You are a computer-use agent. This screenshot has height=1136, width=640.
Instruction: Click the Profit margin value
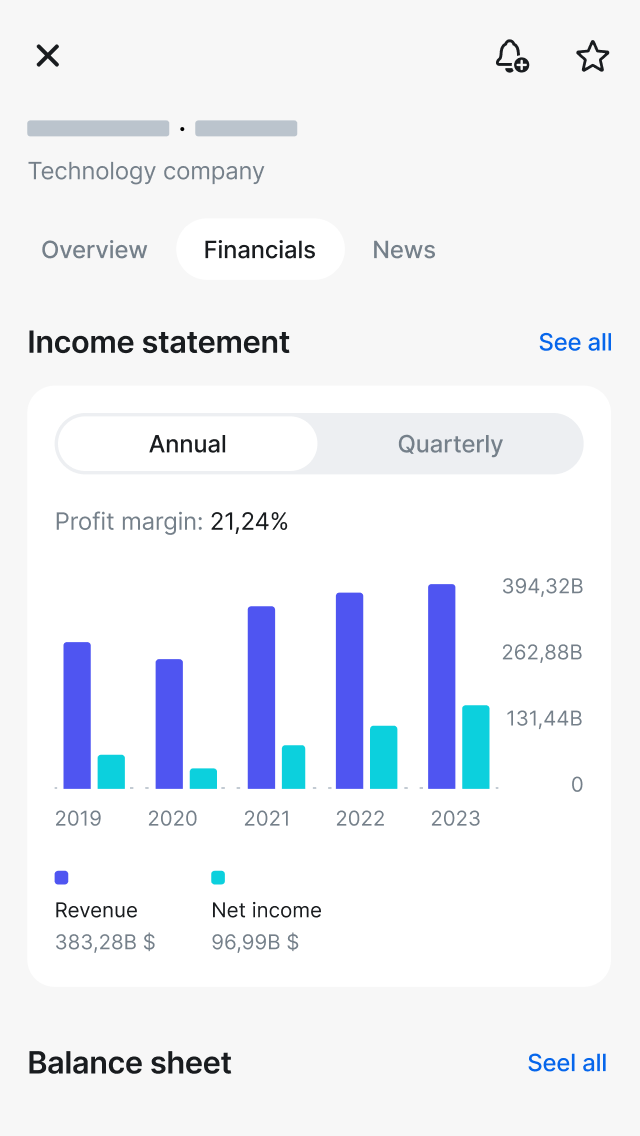click(x=249, y=521)
